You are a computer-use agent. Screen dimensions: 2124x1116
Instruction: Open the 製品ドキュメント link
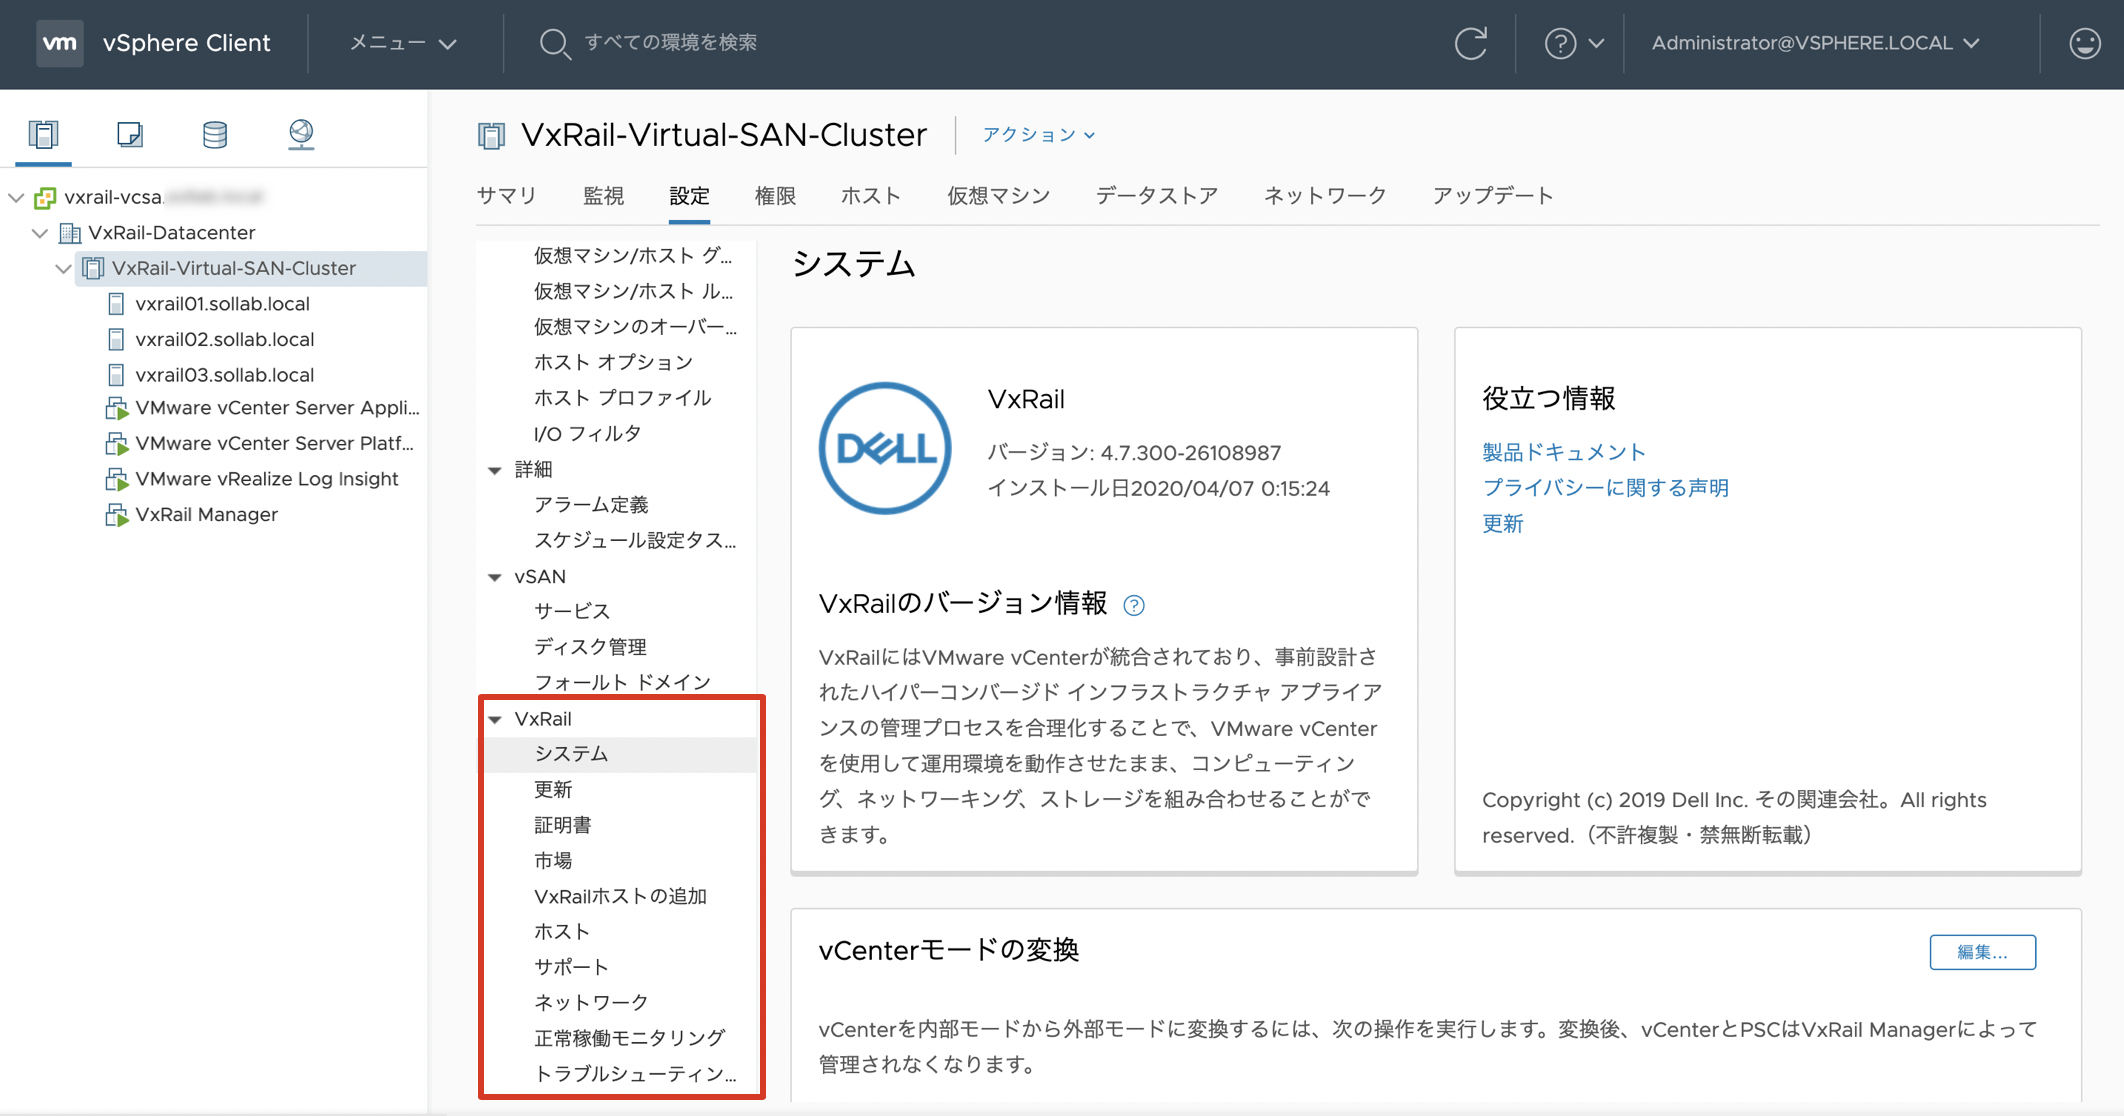tap(1563, 452)
